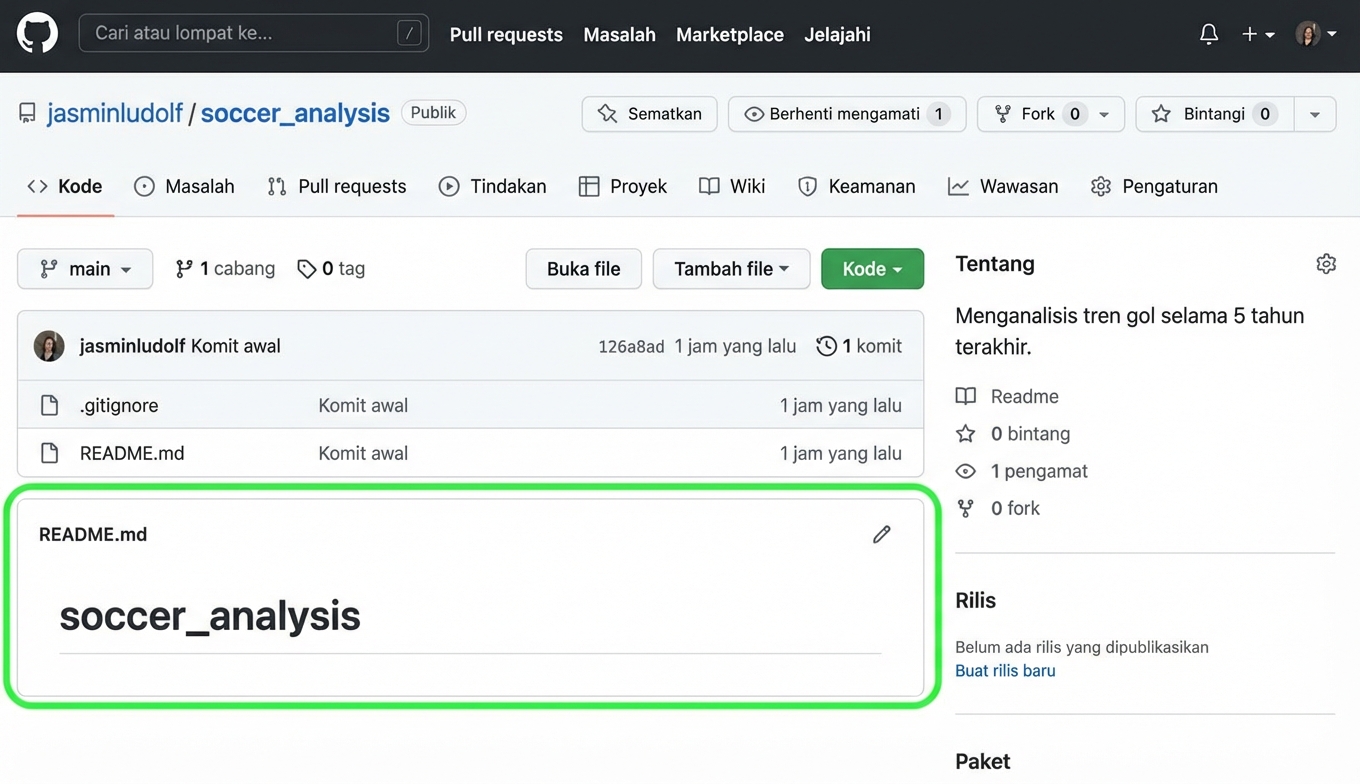Click the Buka file button

tap(583, 269)
